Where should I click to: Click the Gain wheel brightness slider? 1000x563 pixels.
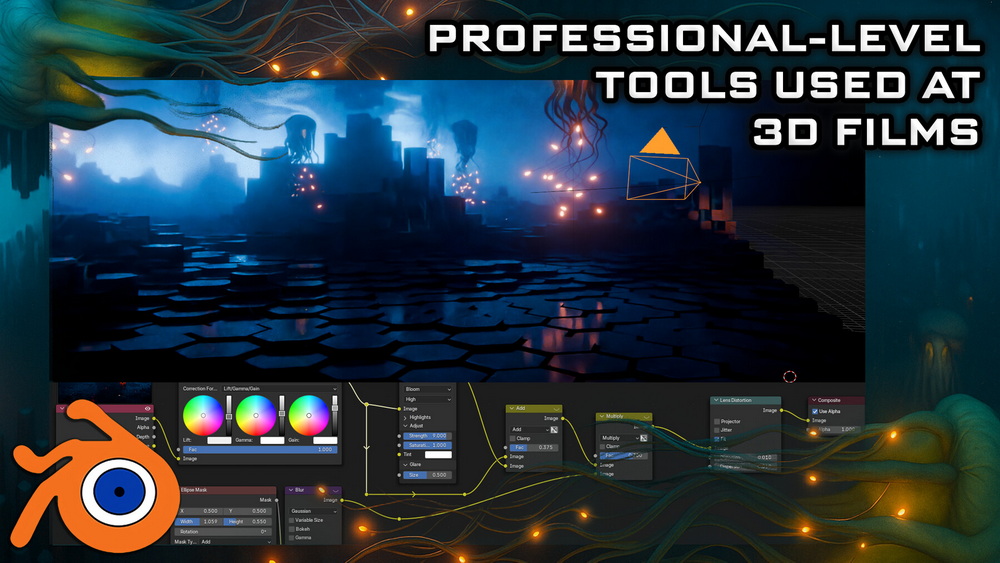pos(335,415)
